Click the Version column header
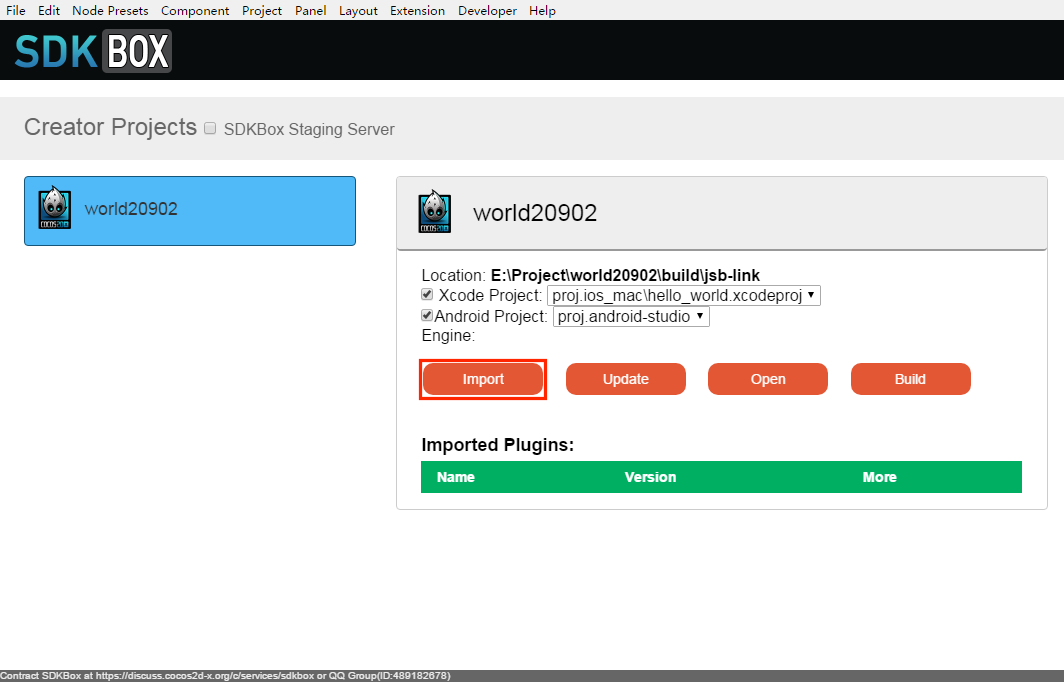The height and width of the screenshot is (682, 1064). (650, 477)
